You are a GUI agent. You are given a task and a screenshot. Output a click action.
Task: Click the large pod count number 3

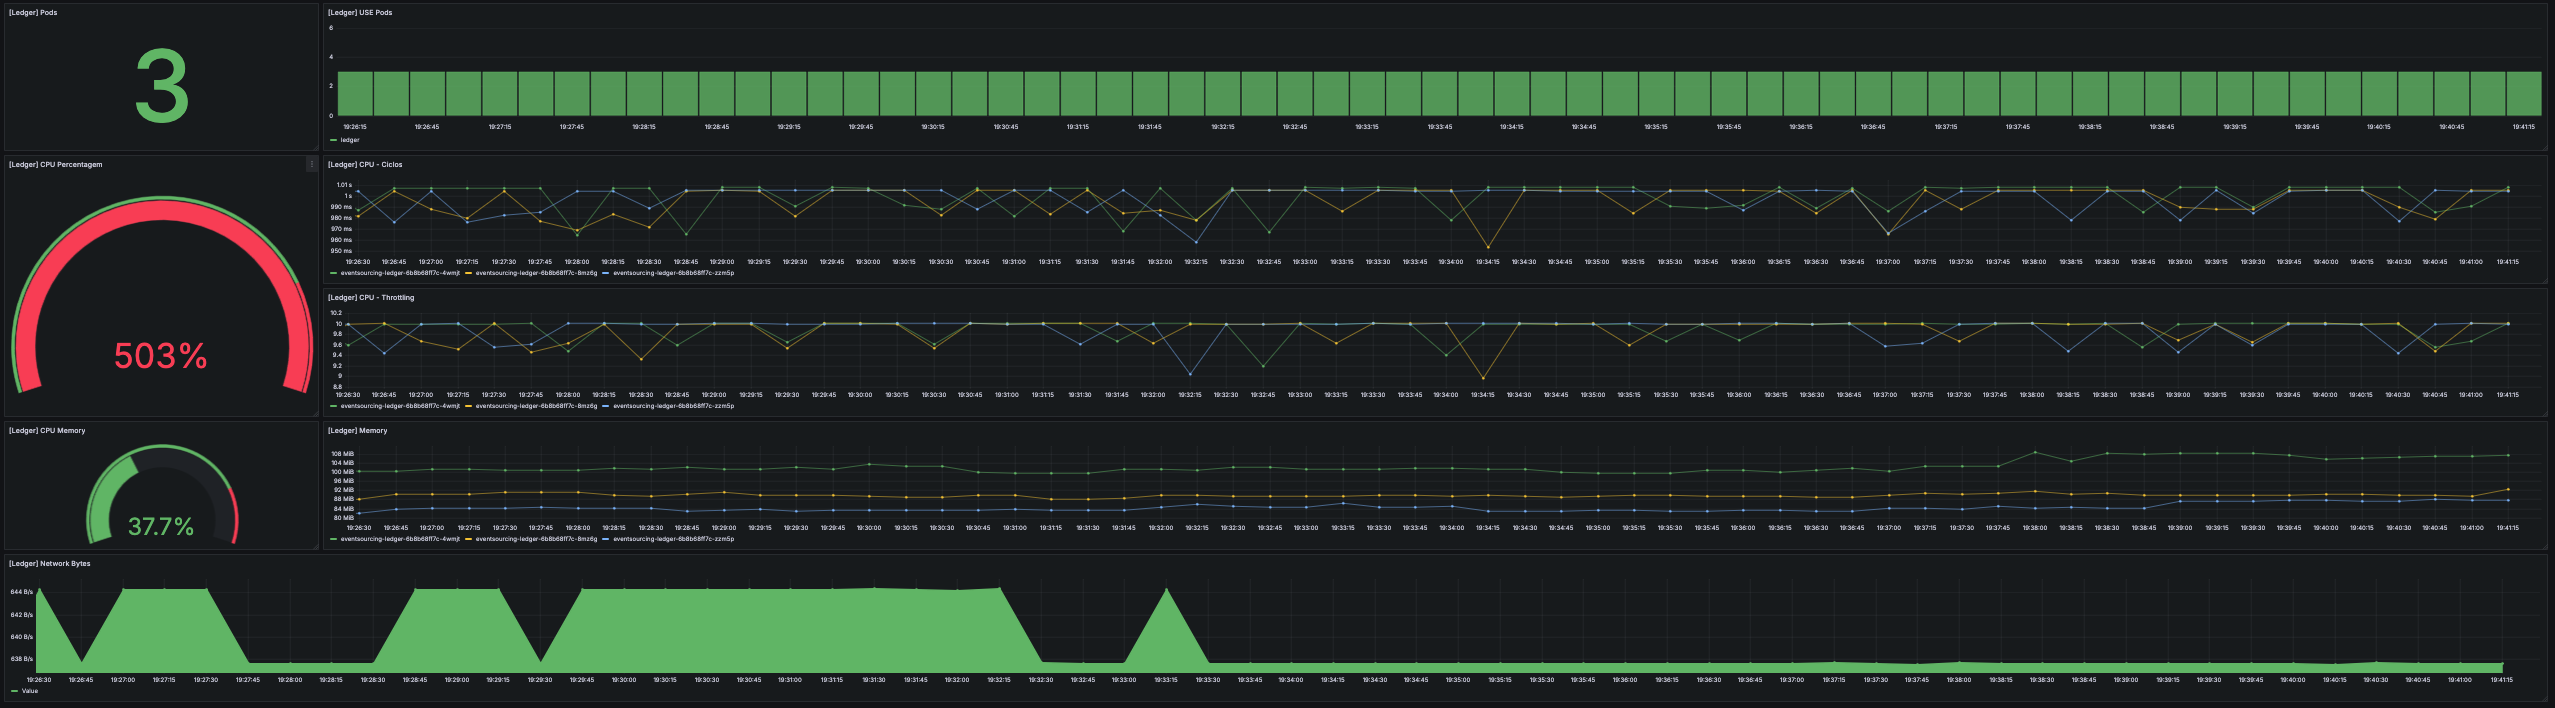coord(161,87)
